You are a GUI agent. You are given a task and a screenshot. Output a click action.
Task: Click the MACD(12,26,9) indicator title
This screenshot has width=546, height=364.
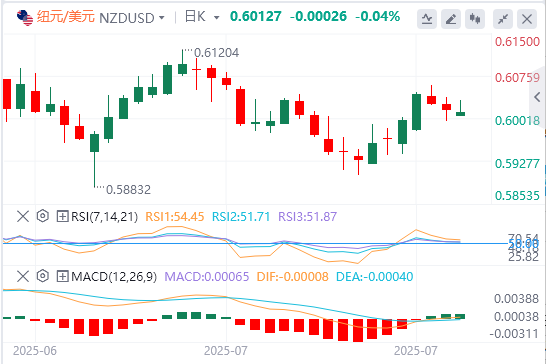click(x=114, y=277)
